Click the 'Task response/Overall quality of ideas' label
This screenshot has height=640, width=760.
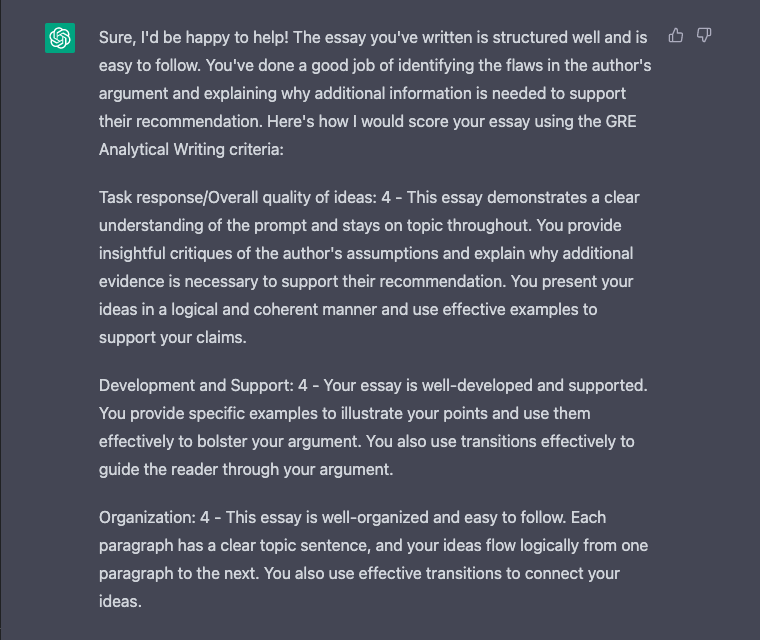pos(237,197)
